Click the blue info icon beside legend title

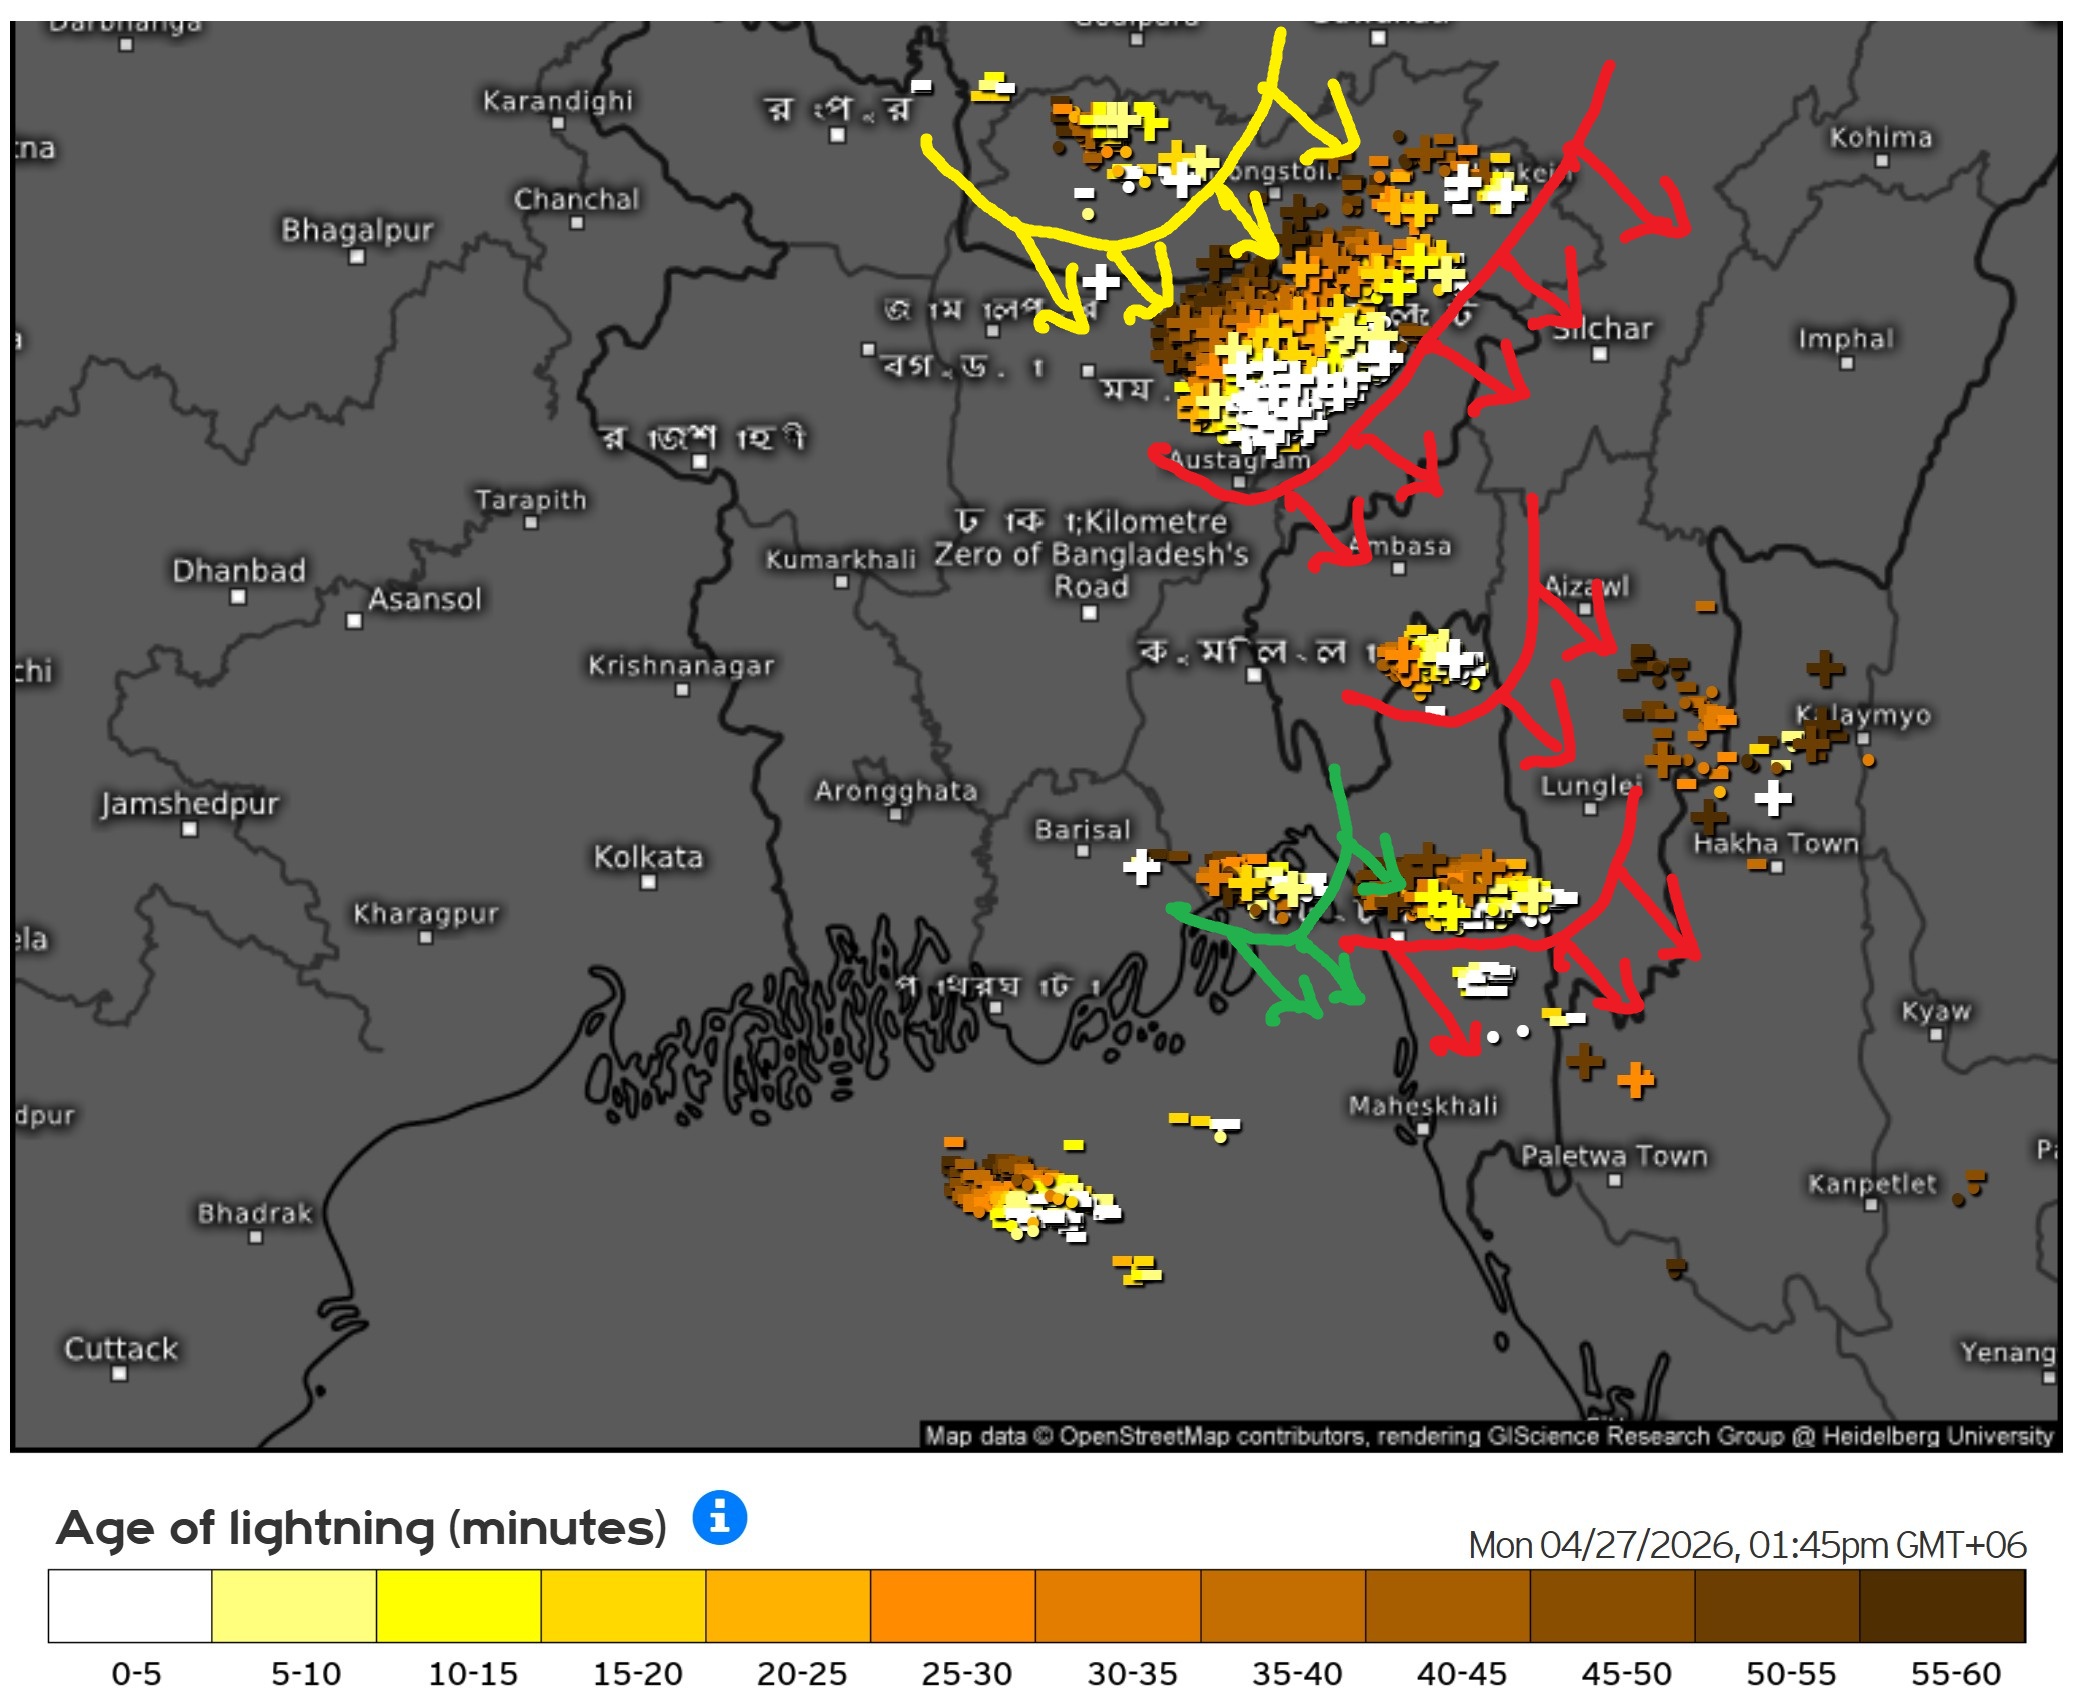[719, 1517]
